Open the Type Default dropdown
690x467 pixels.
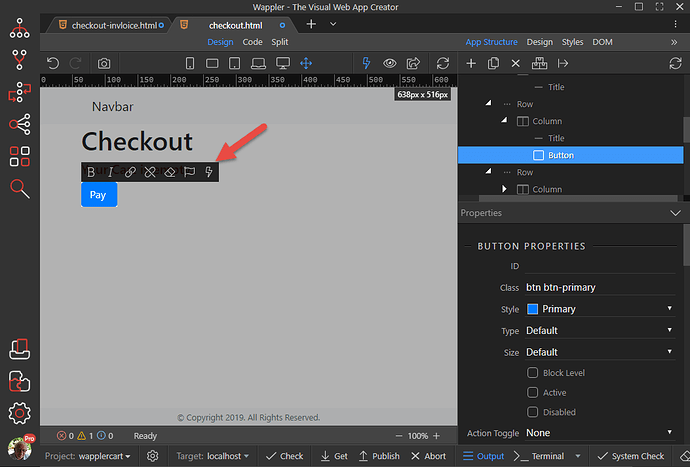[x=600, y=330]
